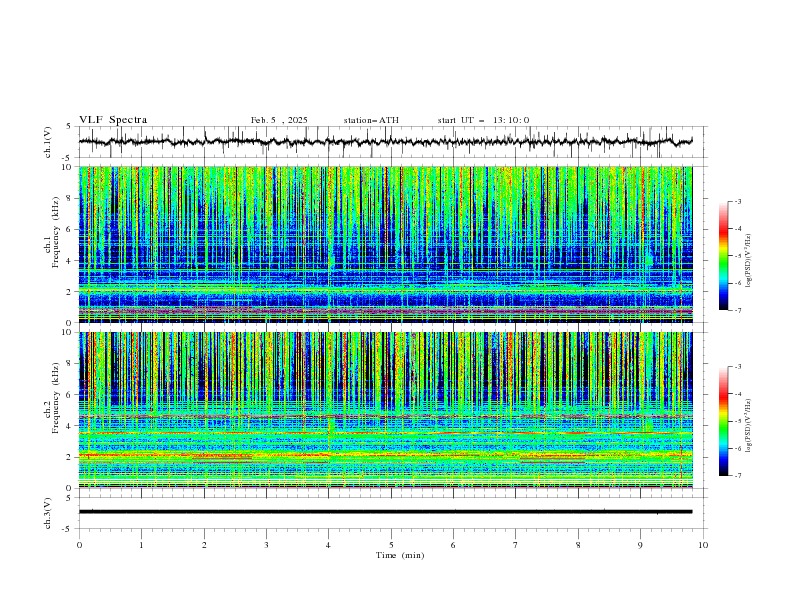Image resolution: width=792 pixels, height=612 pixels.
Task: Click the time axis tick label "5"
Action: pos(391,545)
